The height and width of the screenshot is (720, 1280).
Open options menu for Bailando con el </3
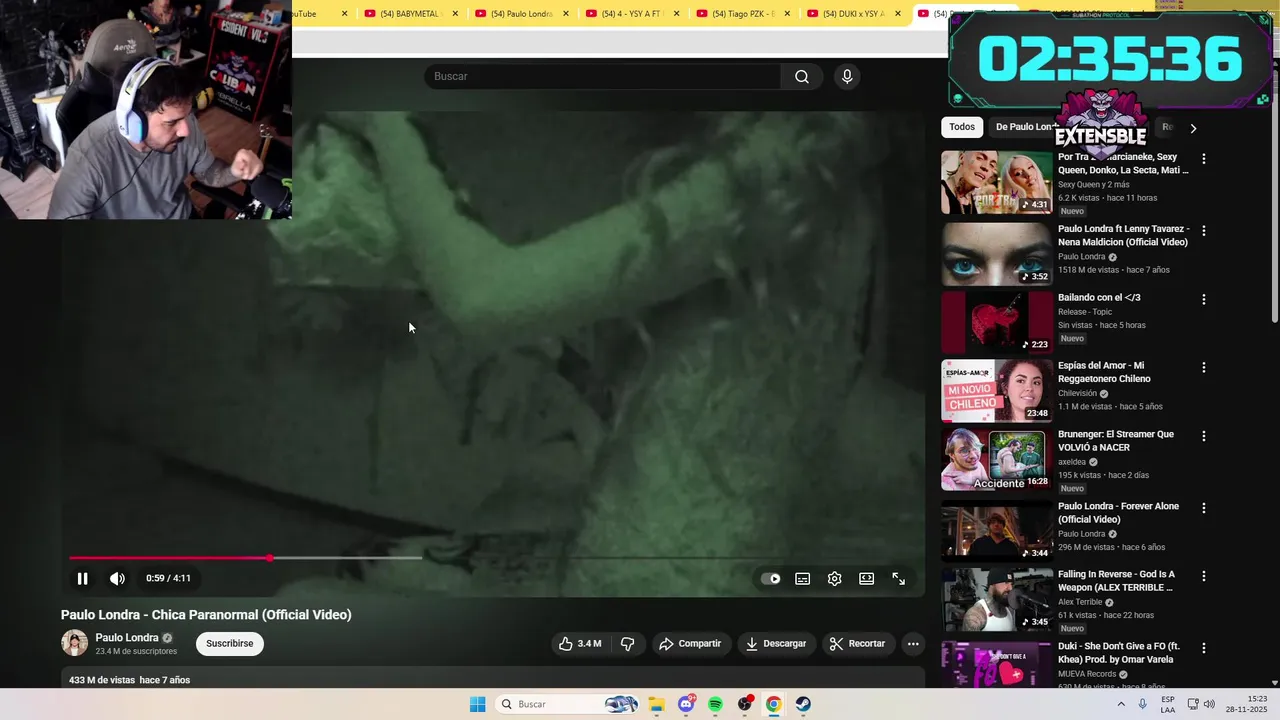[x=1203, y=300]
